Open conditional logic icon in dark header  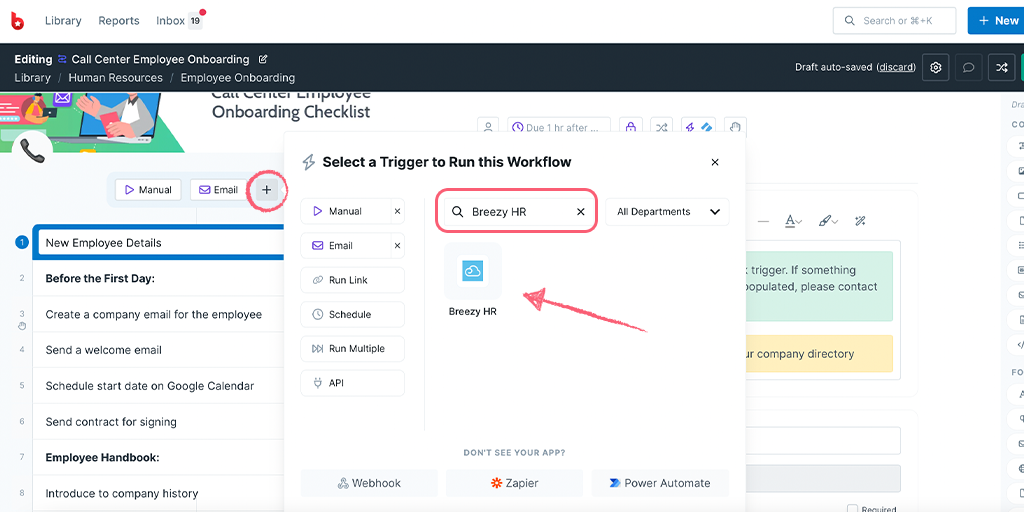(x=1001, y=67)
